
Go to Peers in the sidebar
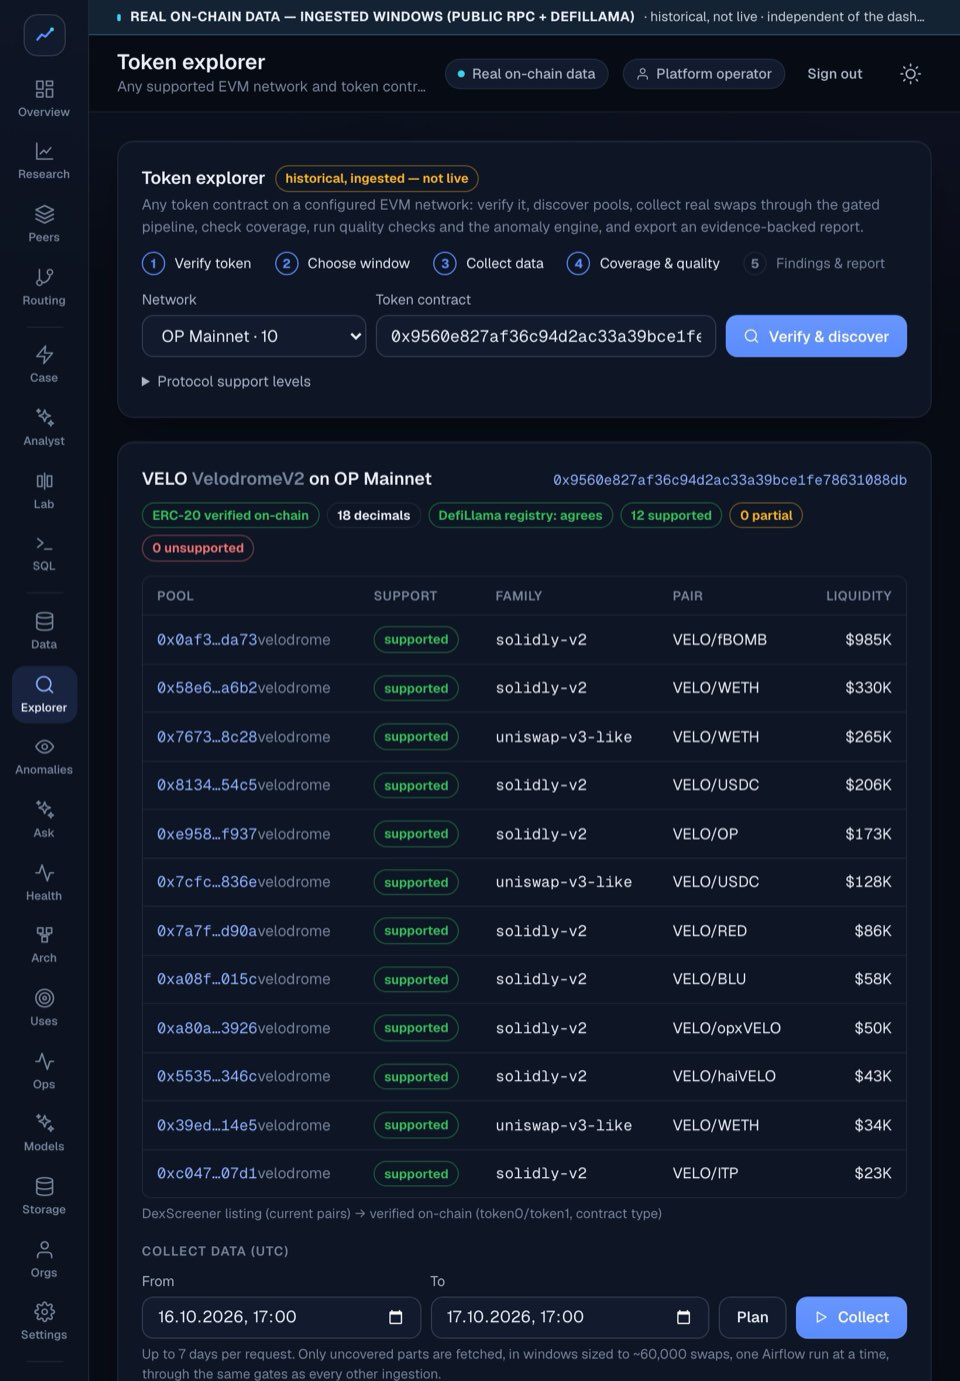click(x=44, y=224)
